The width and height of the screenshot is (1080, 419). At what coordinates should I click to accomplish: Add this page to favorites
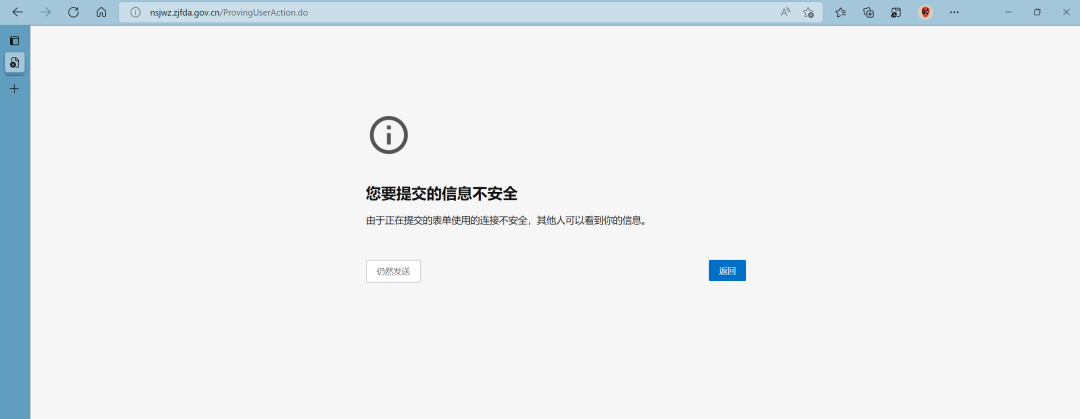(808, 12)
